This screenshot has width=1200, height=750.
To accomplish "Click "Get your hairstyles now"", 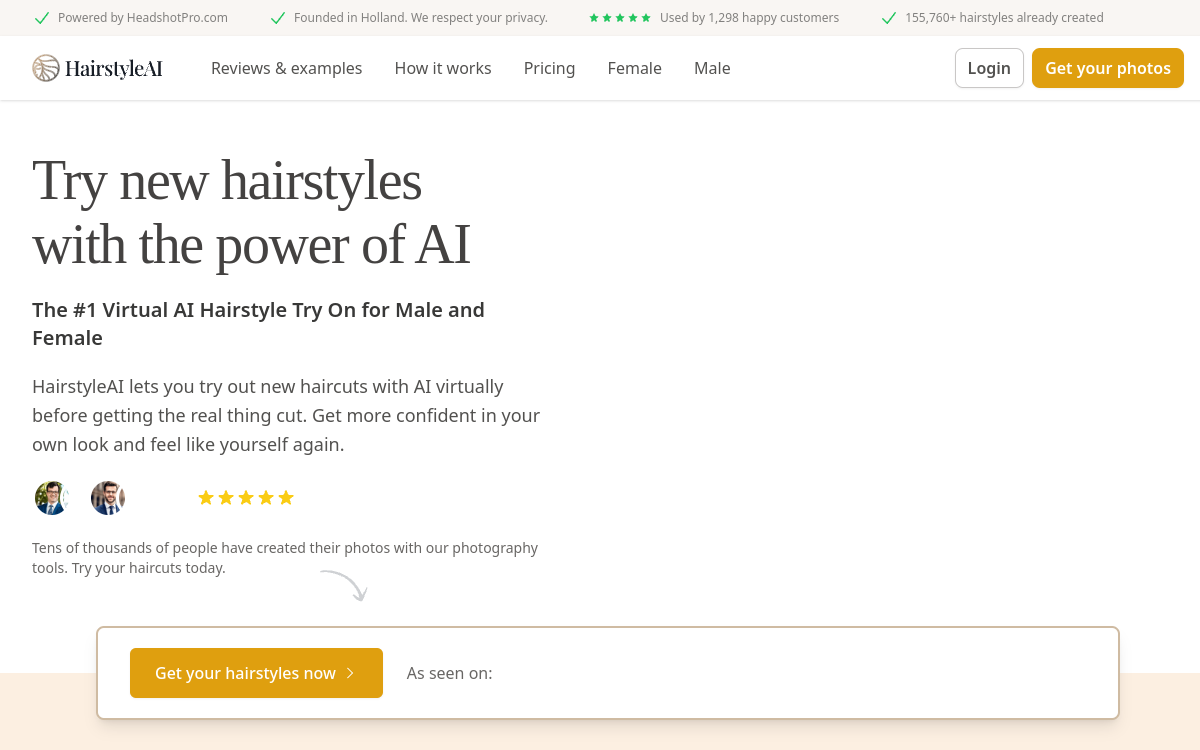I will tap(245, 673).
